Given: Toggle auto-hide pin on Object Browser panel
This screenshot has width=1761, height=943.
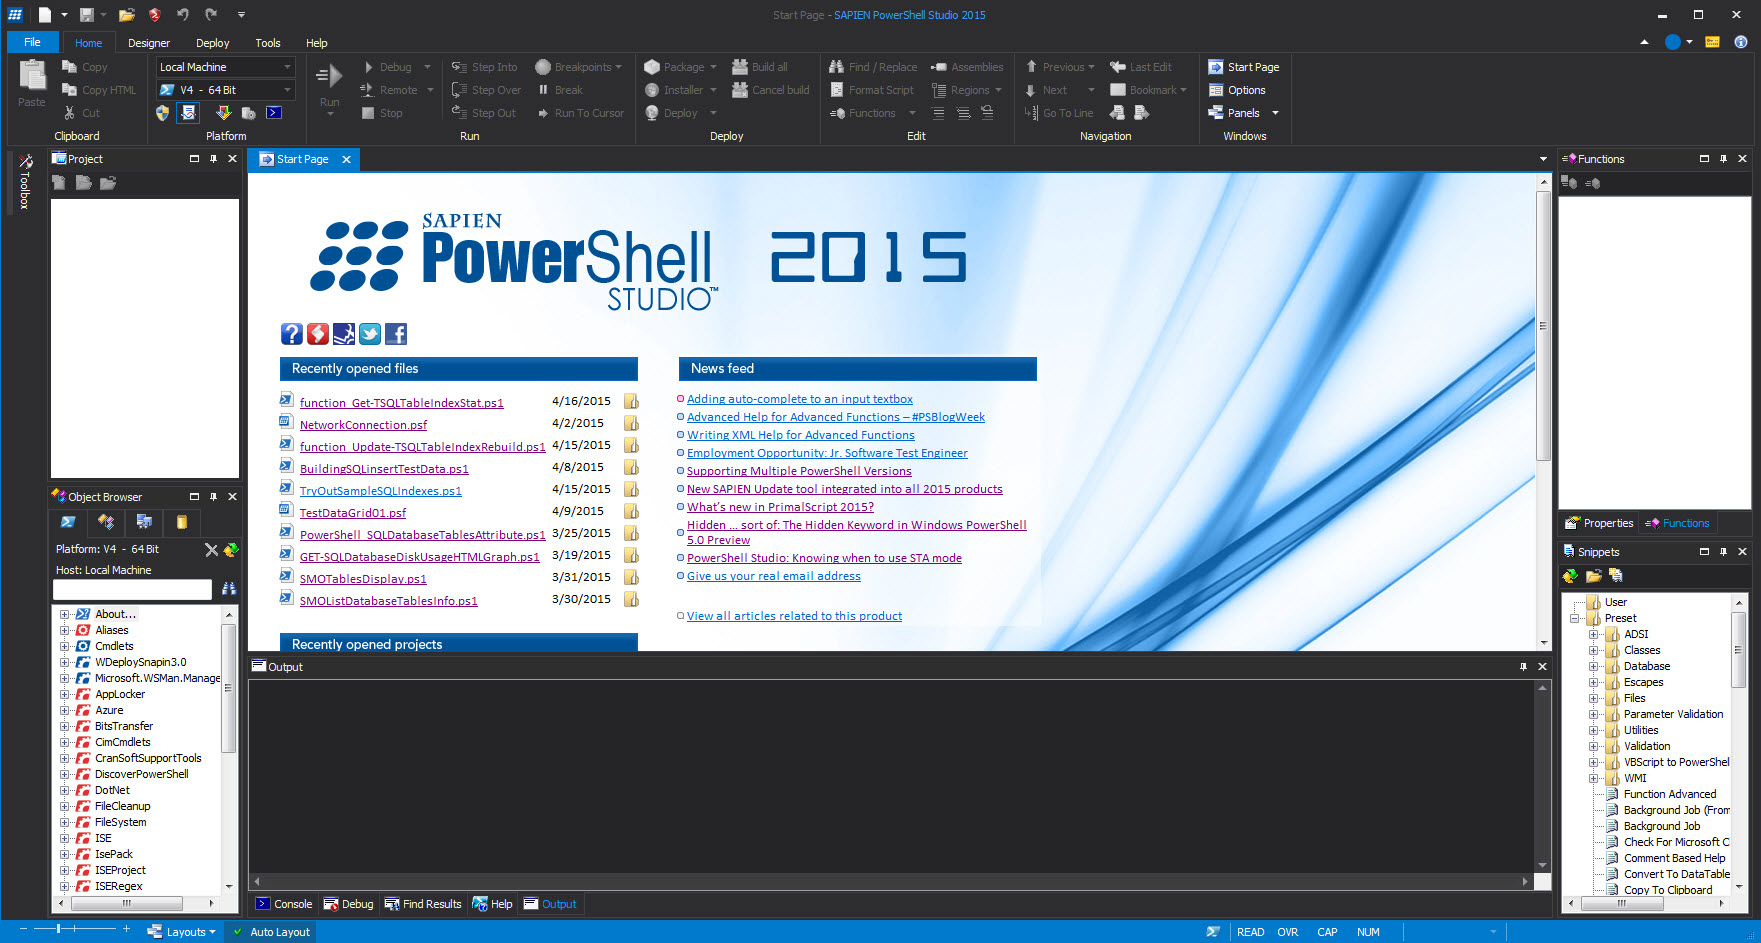Looking at the screenshot, I should pos(213,497).
